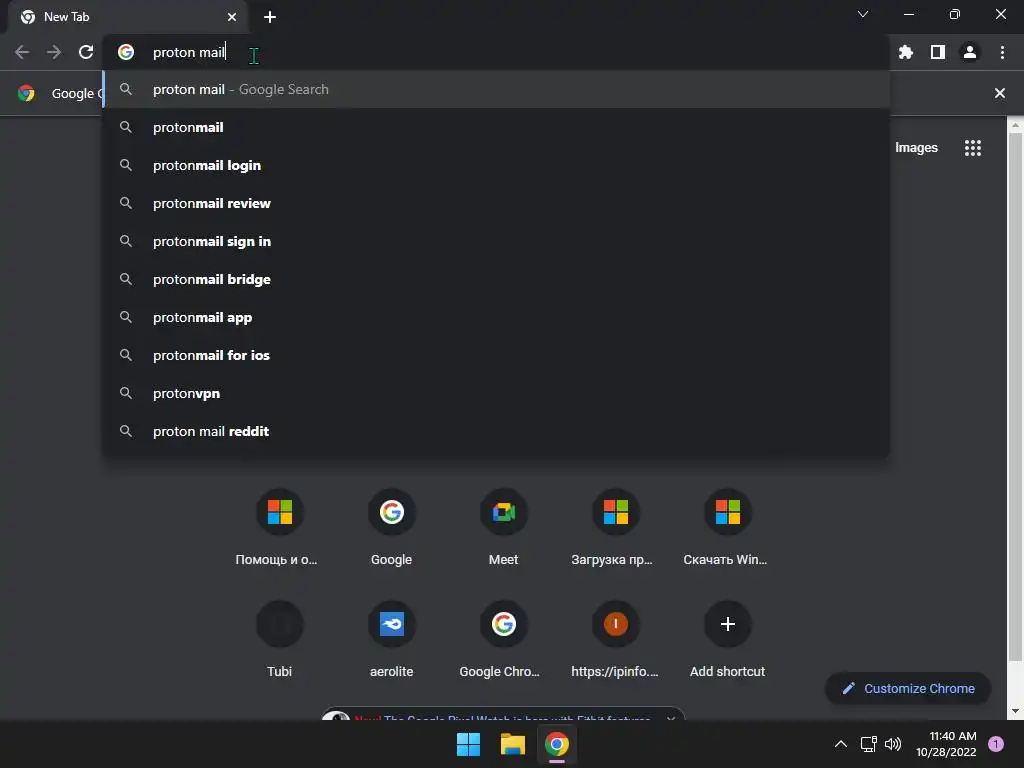The image size is (1024, 768).
Task: Pick 'protonmail review' suggestion
Action: [x=496, y=203]
